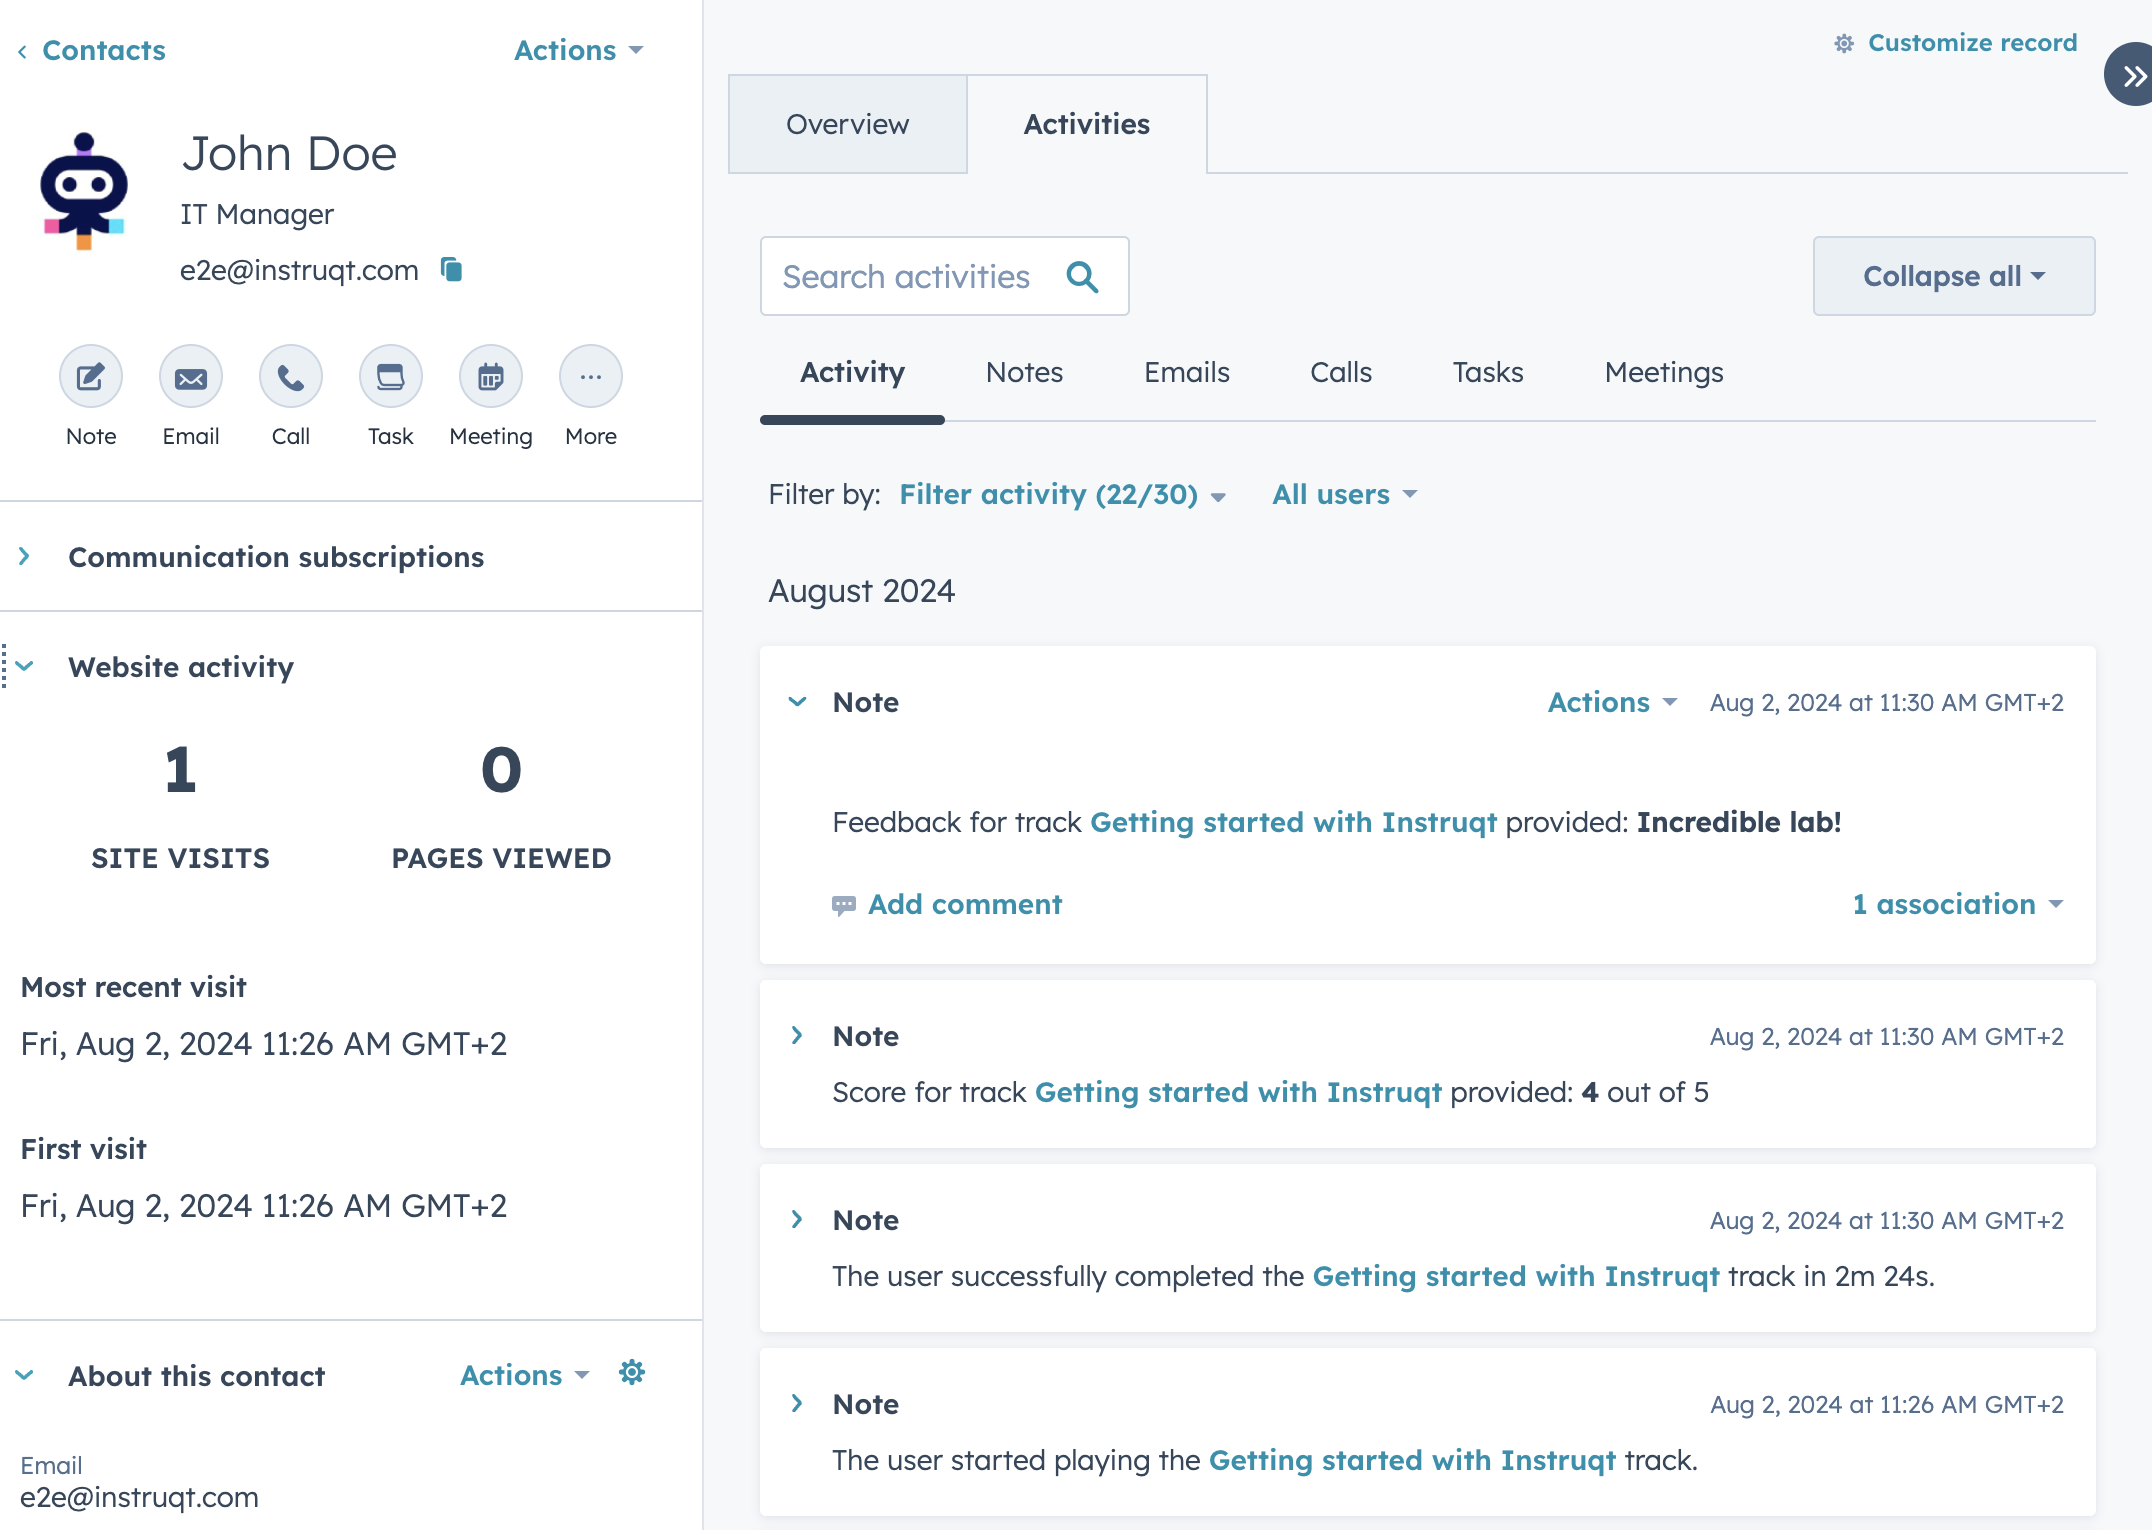Expand the note about score 4 out of 5
This screenshot has height=1530, width=2152.
coord(797,1036)
